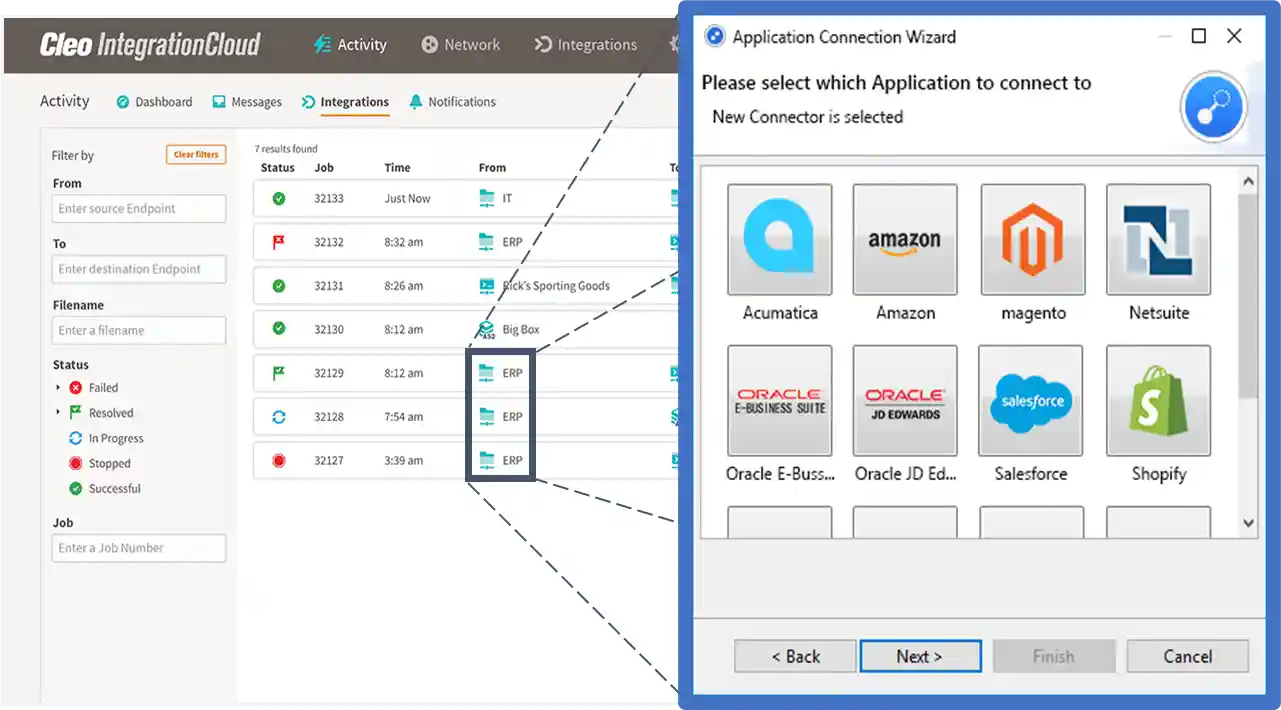The image size is (1281, 710).
Task: Click green check status icon for job 32130
Action: coord(279,329)
